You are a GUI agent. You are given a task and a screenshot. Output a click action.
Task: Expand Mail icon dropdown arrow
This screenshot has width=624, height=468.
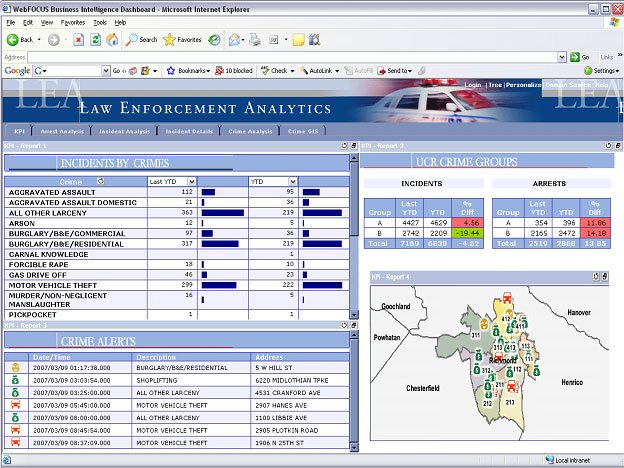coord(243,39)
